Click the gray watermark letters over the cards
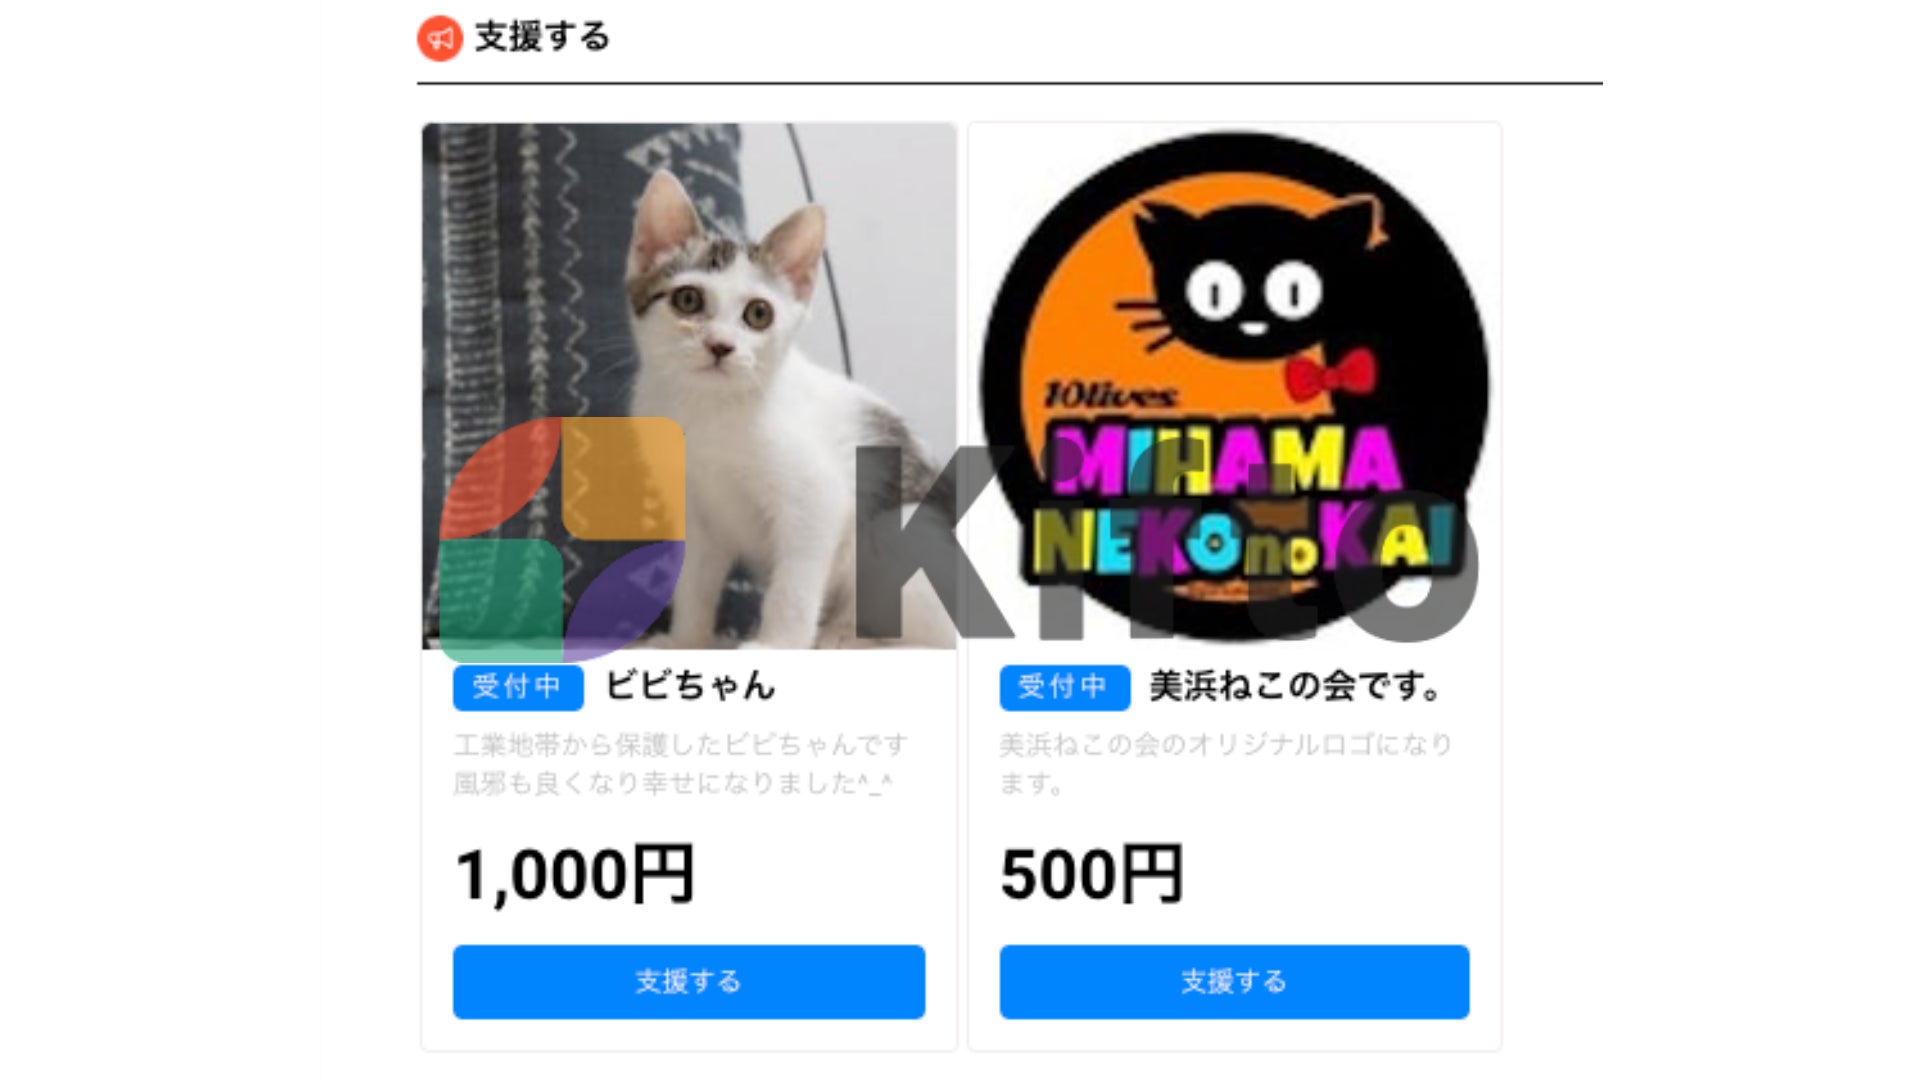Viewport: 1920px width, 1080px height. point(1167,545)
